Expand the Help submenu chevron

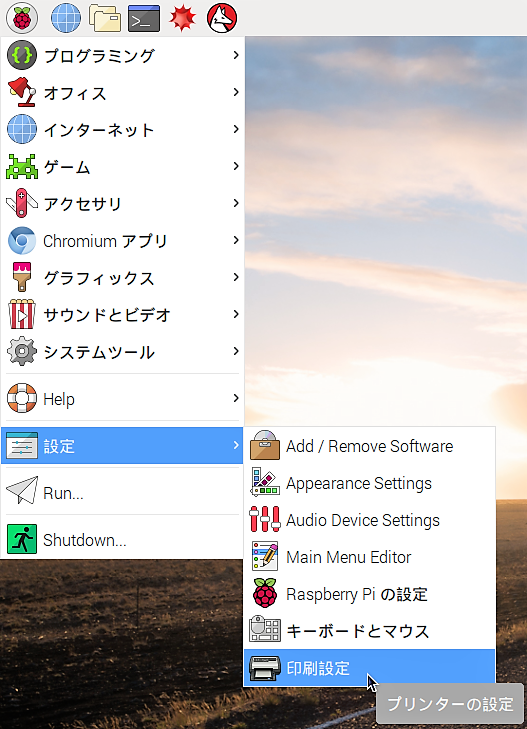236,398
